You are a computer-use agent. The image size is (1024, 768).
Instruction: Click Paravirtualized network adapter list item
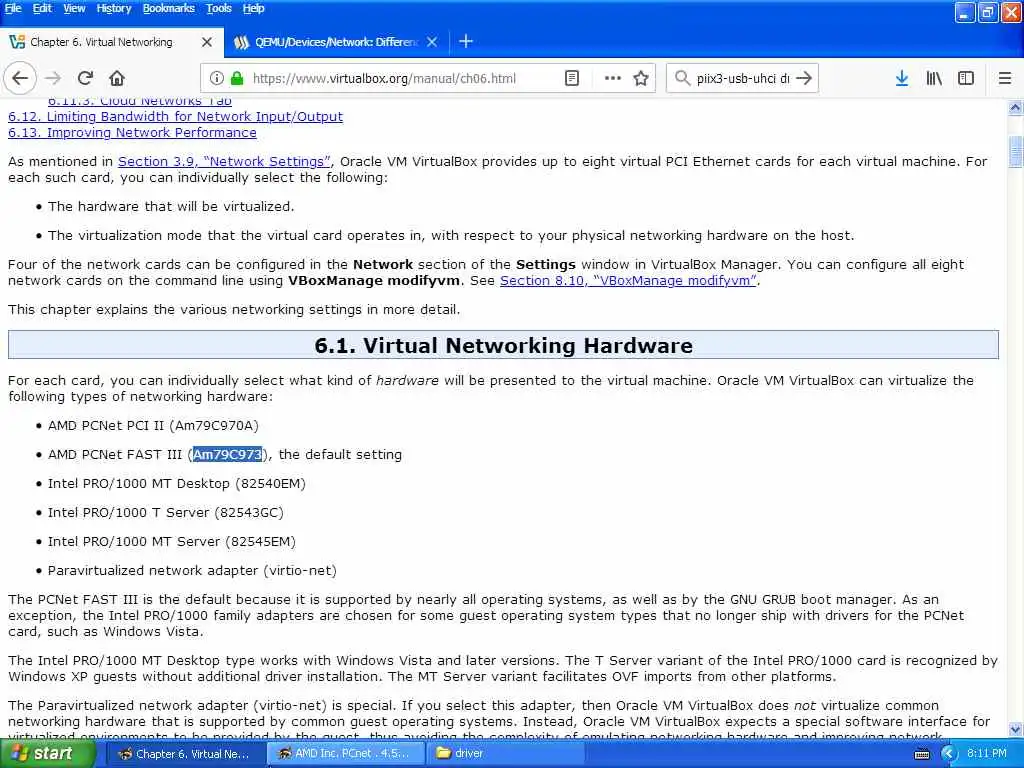192,571
